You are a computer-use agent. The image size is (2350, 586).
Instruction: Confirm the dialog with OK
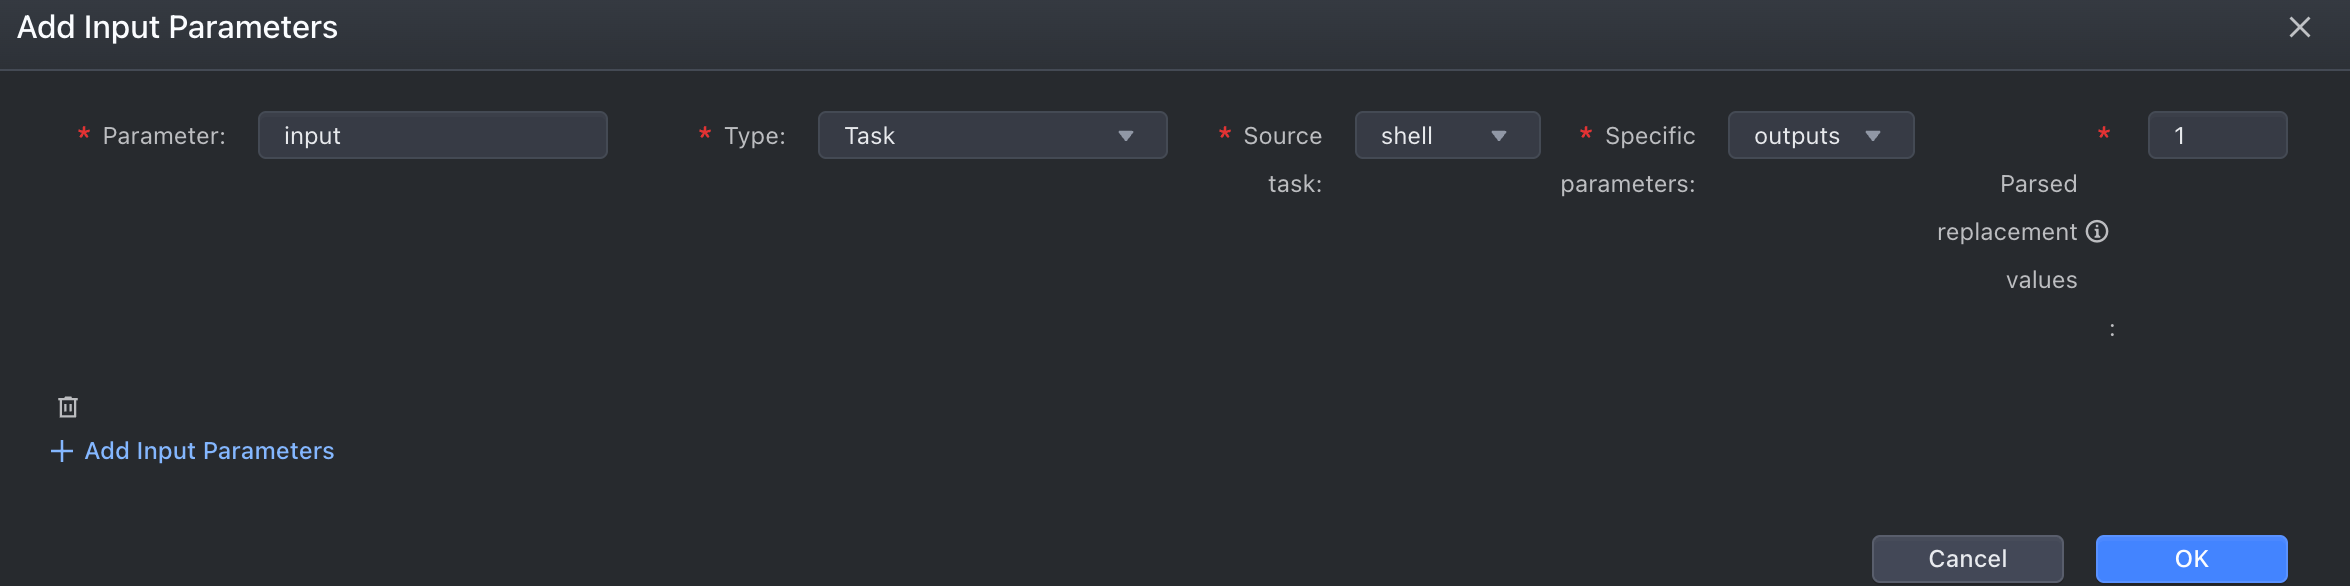pos(2191,558)
